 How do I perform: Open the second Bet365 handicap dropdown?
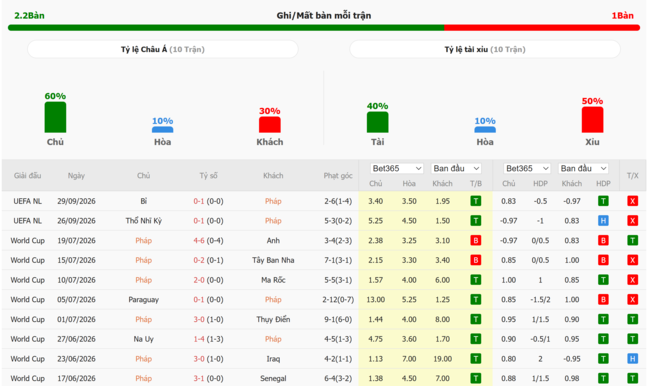pos(527,168)
